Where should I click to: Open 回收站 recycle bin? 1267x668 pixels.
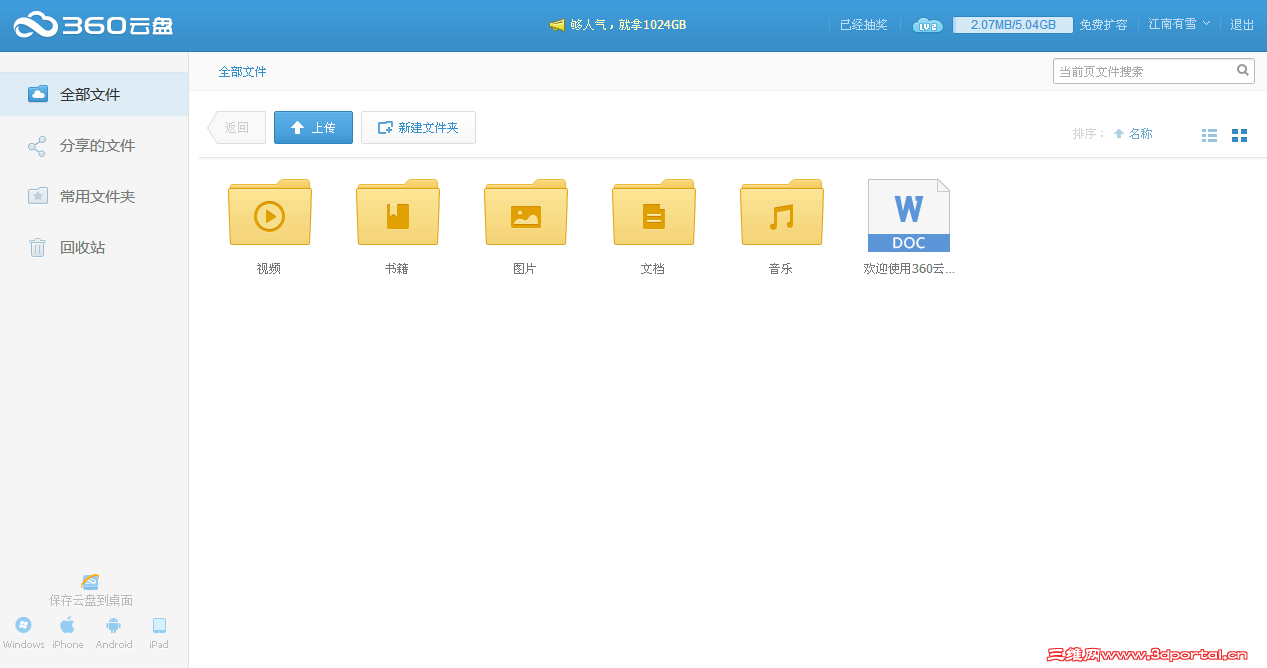[x=94, y=247]
